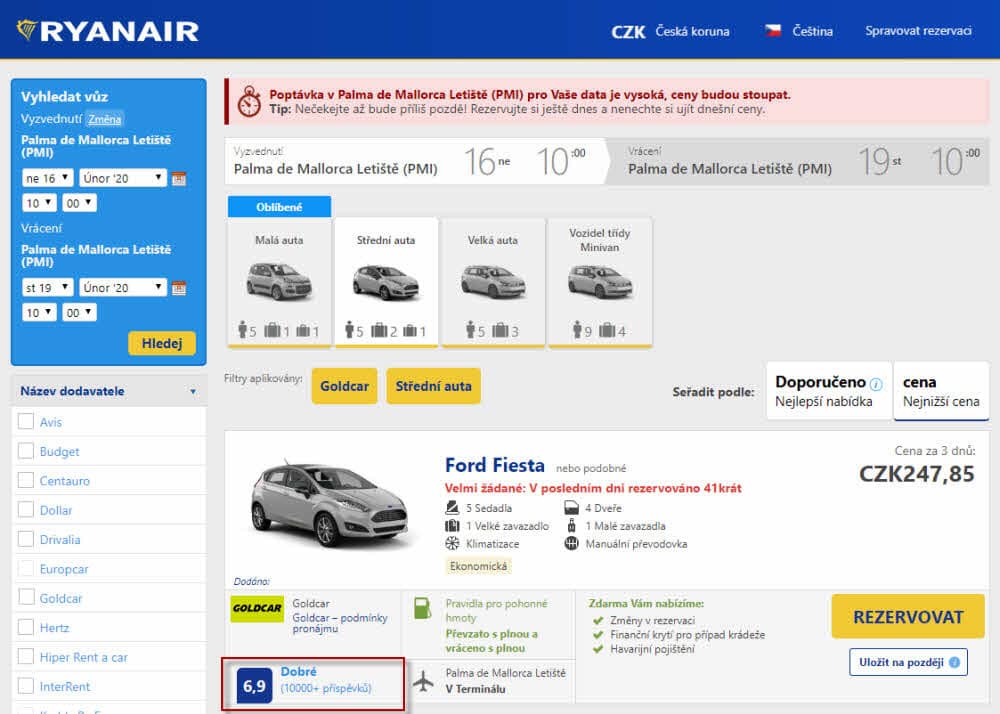The image size is (1000, 714).
Task: Click the fuel pump icon
Action: tap(422, 608)
